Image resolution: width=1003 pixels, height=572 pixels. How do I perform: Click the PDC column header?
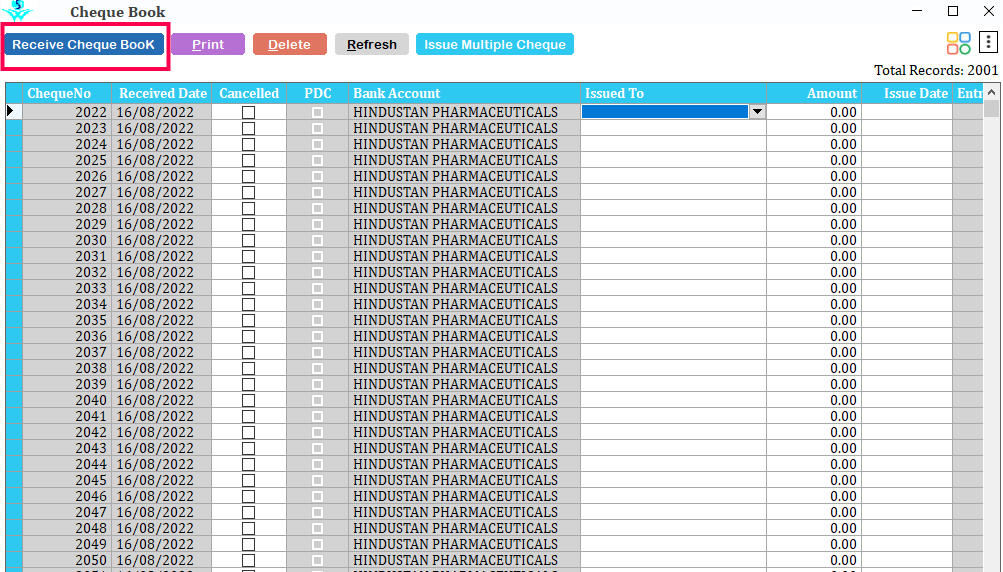click(x=317, y=93)
